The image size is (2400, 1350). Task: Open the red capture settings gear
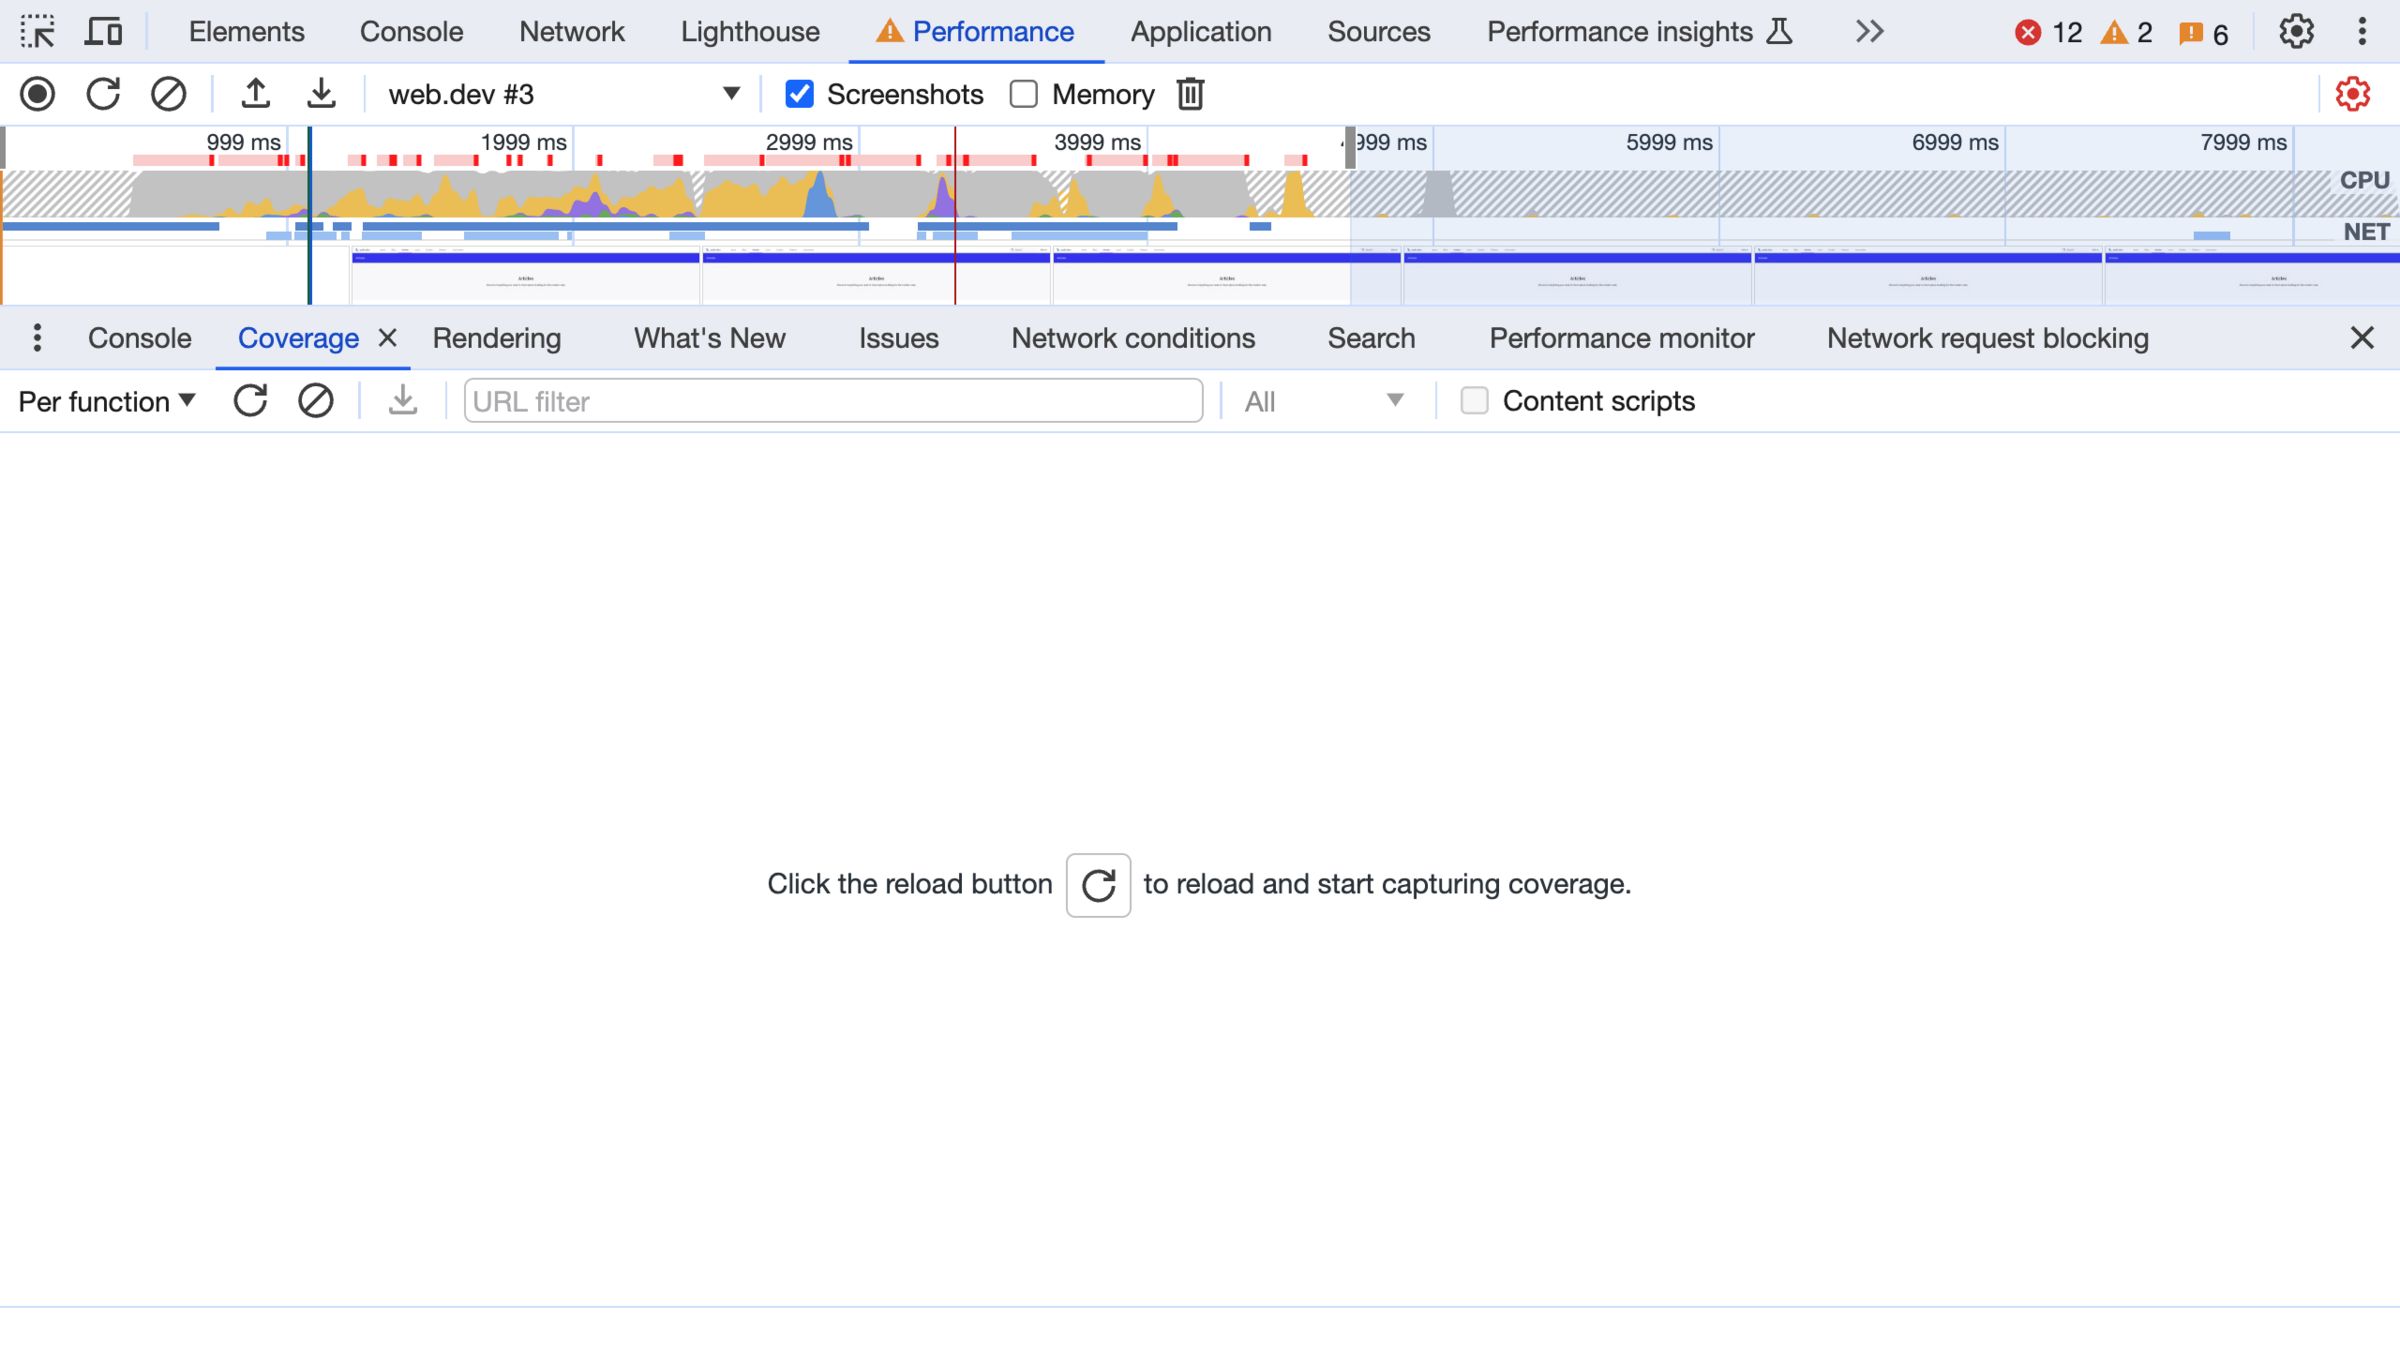coord(2352,94)
